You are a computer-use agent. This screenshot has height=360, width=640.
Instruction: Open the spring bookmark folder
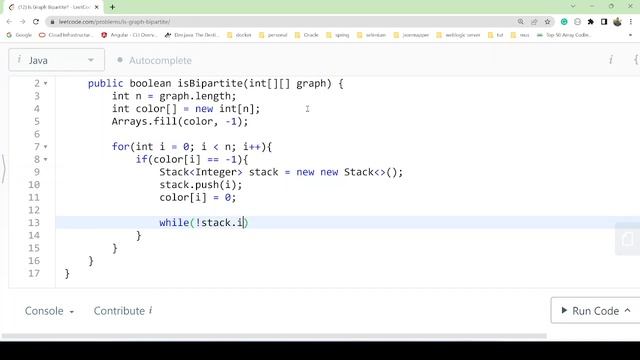coord(338,35)
